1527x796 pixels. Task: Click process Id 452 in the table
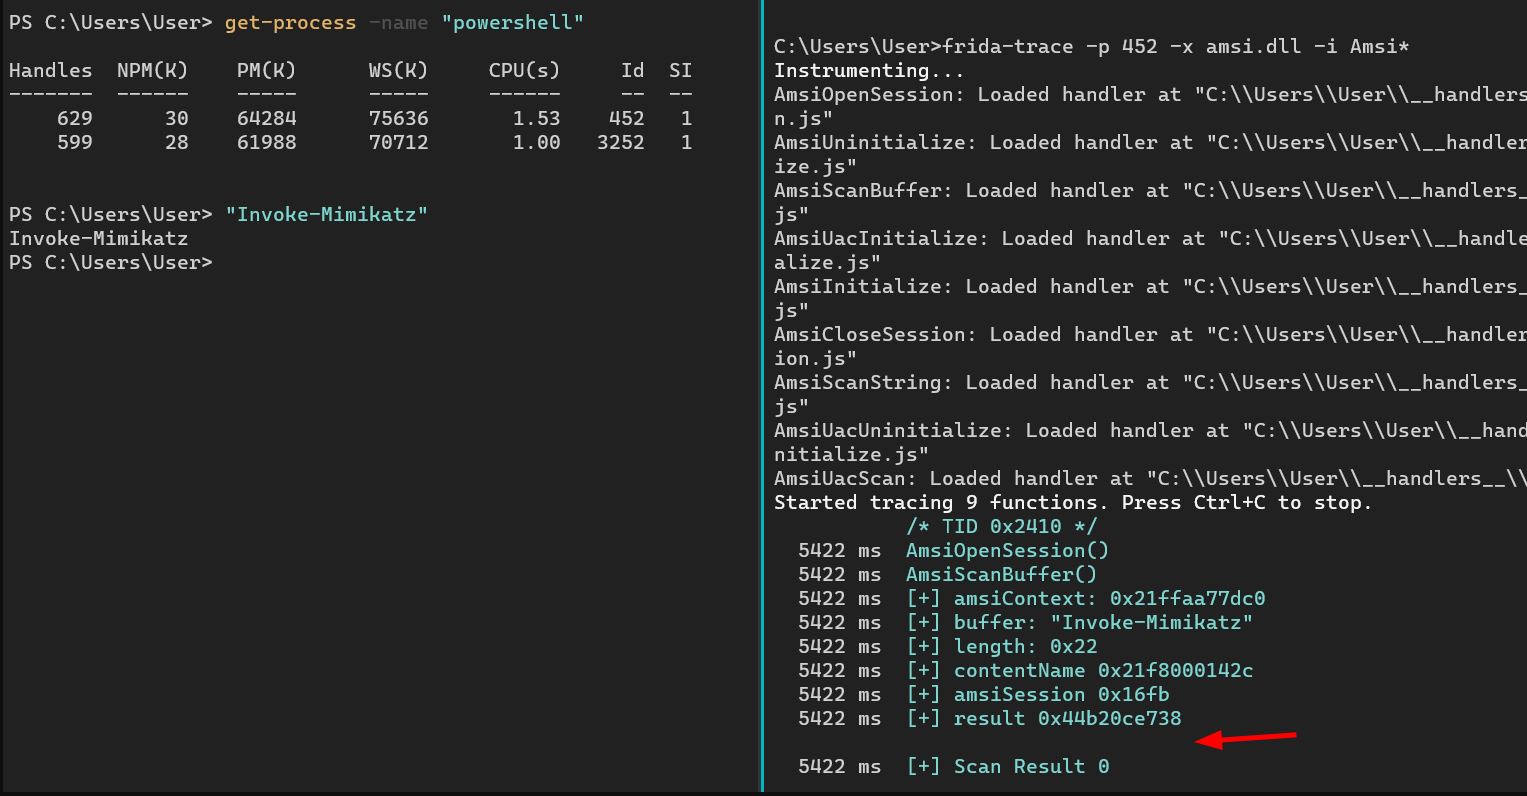[x=627, y=119]
